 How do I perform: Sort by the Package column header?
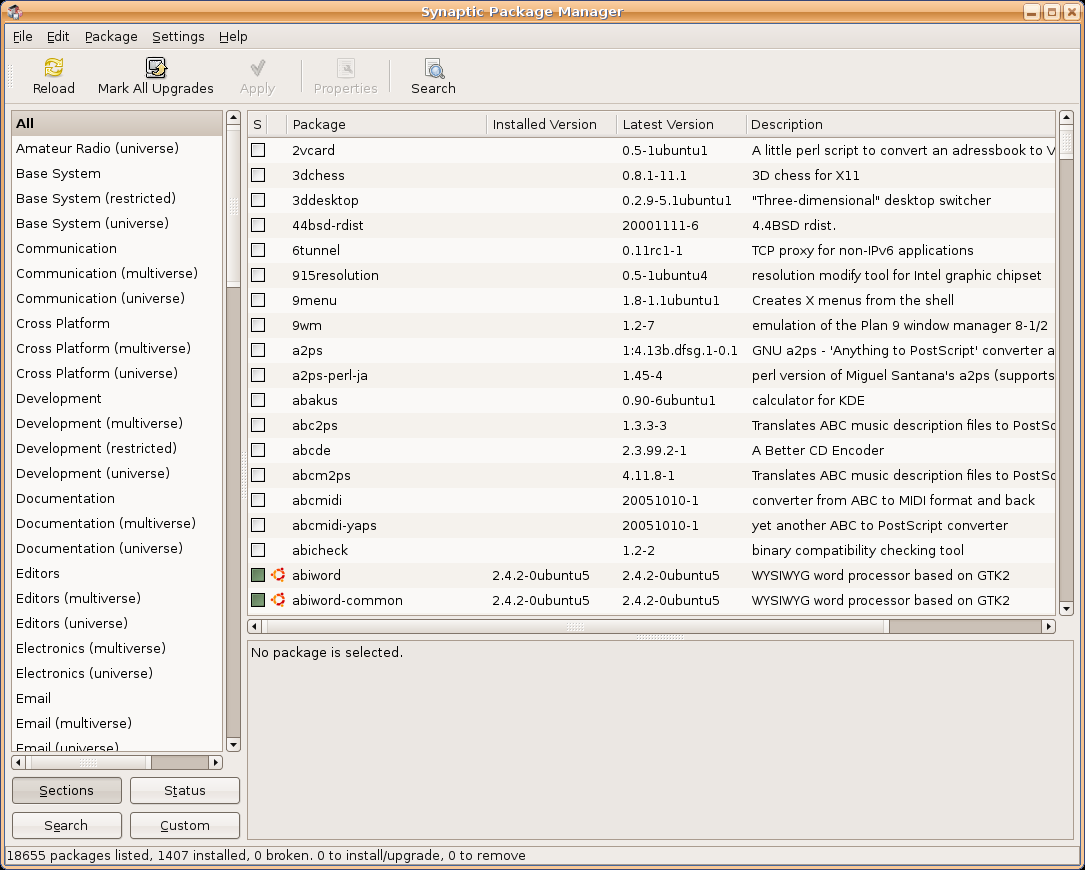(386, 124)
